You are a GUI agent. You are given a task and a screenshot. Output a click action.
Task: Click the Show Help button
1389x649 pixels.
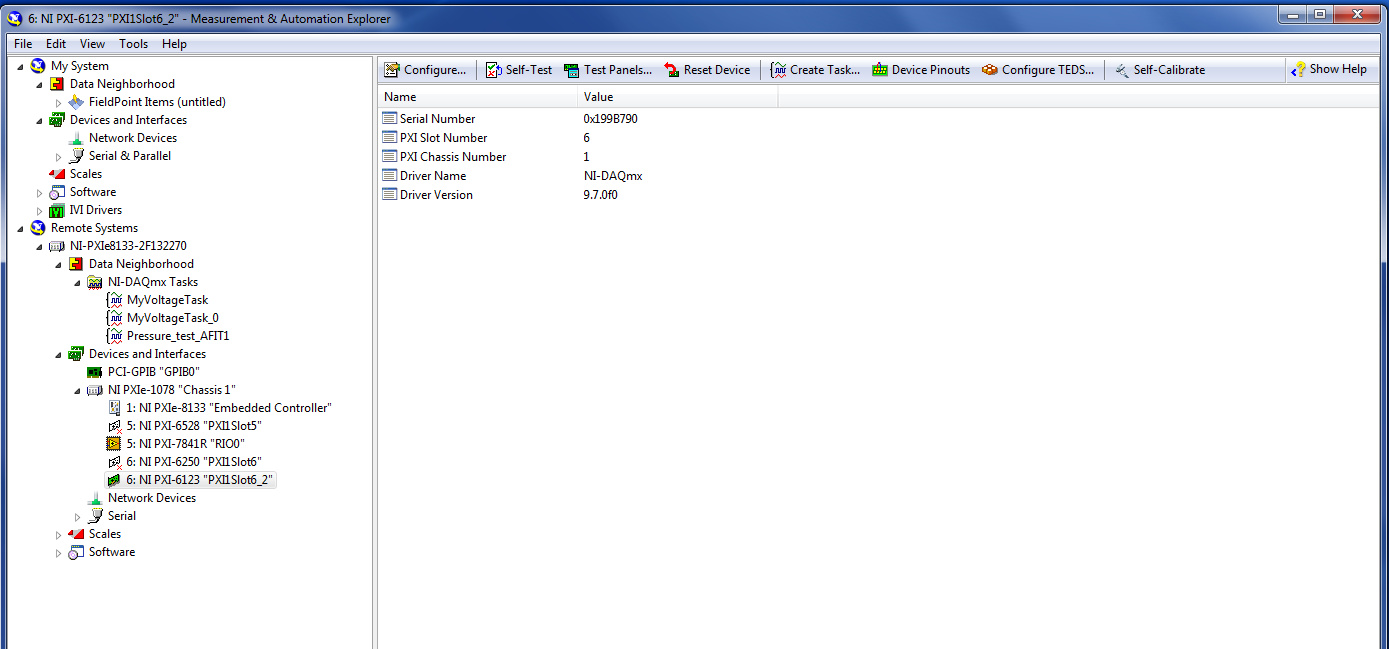point(1329,70)
